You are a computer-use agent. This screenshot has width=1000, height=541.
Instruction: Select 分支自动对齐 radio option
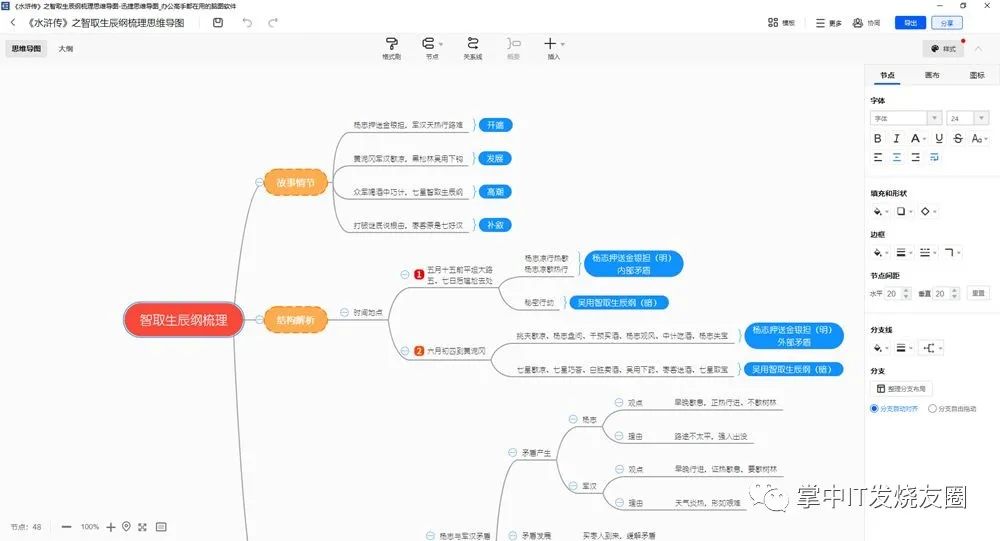pos(894,408)
